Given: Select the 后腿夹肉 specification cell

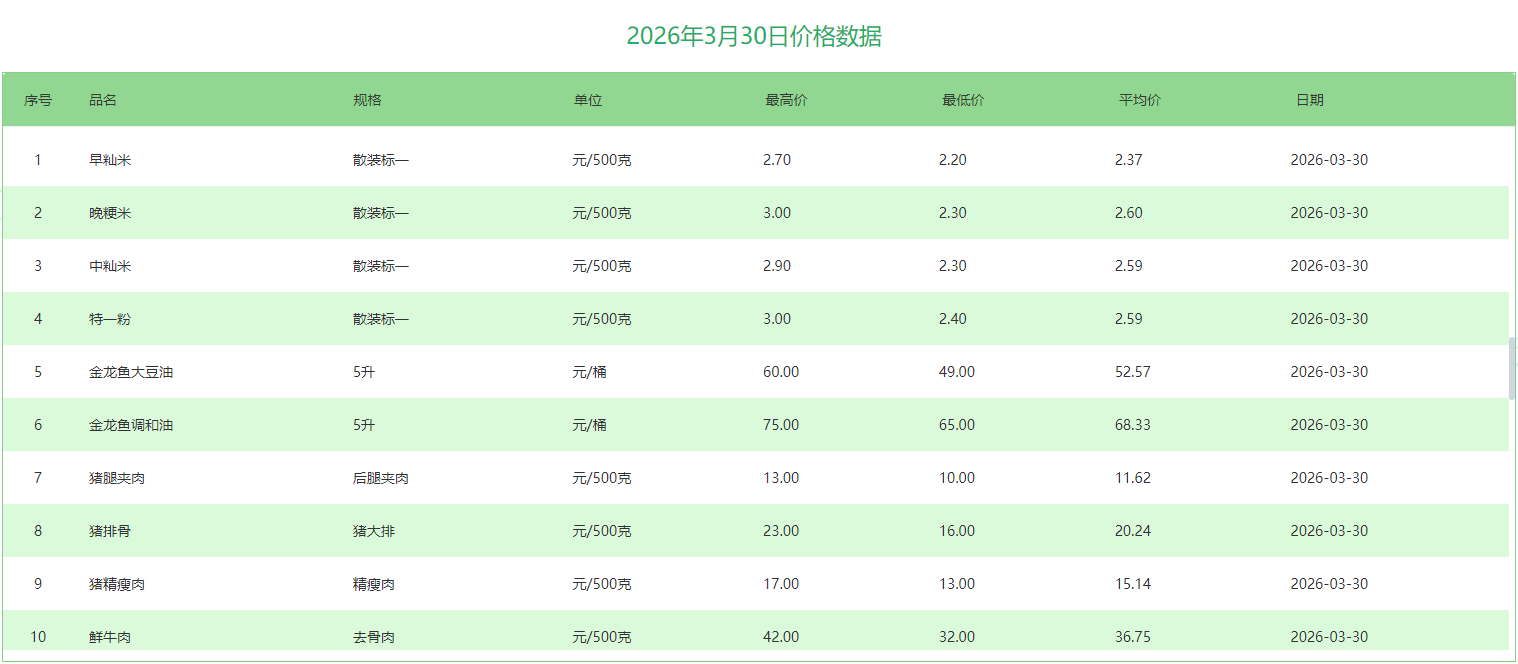Looking at the screenshot, I should pyautogui.click(x=381, y=478).
